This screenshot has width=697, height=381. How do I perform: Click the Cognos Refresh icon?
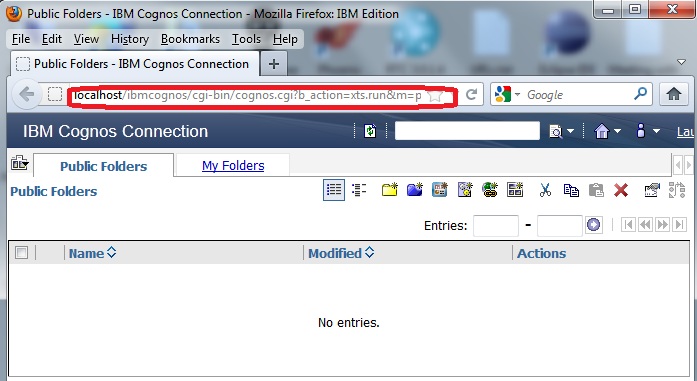pos(370,131)
